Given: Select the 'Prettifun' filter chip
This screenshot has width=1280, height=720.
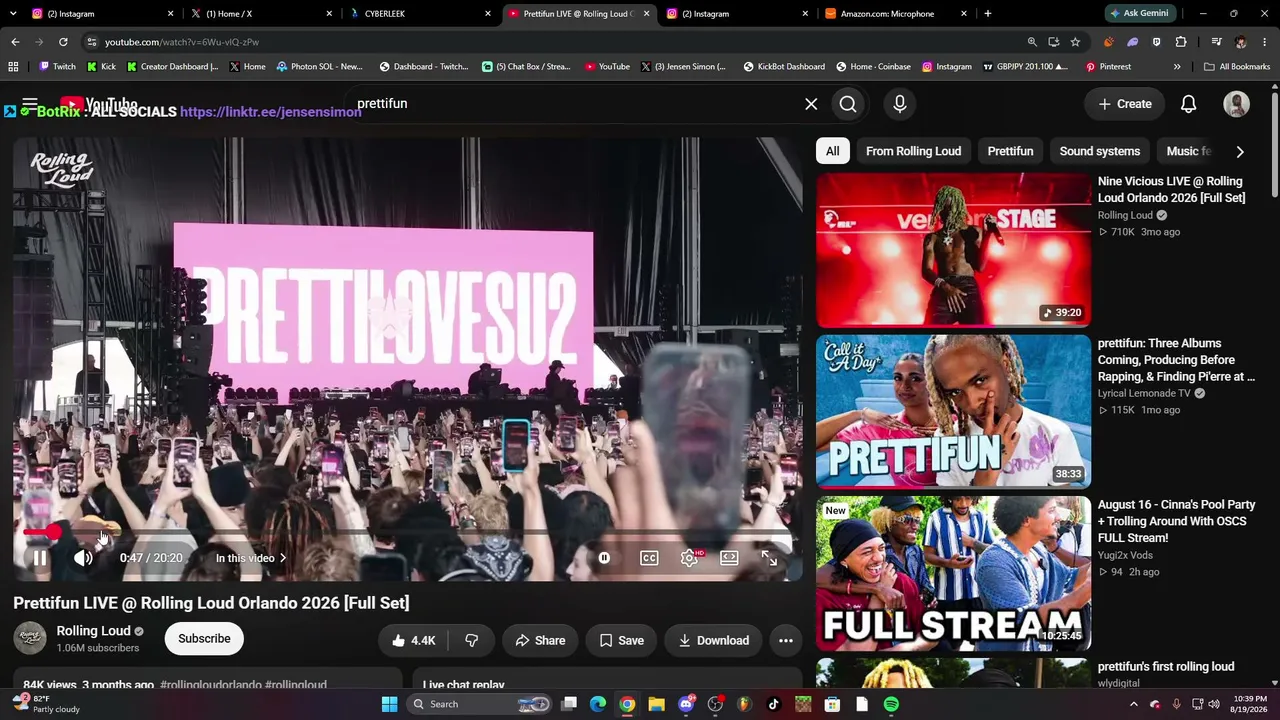Looking at the screenshot, I should pyautogui.click(x=1010, y=151).
